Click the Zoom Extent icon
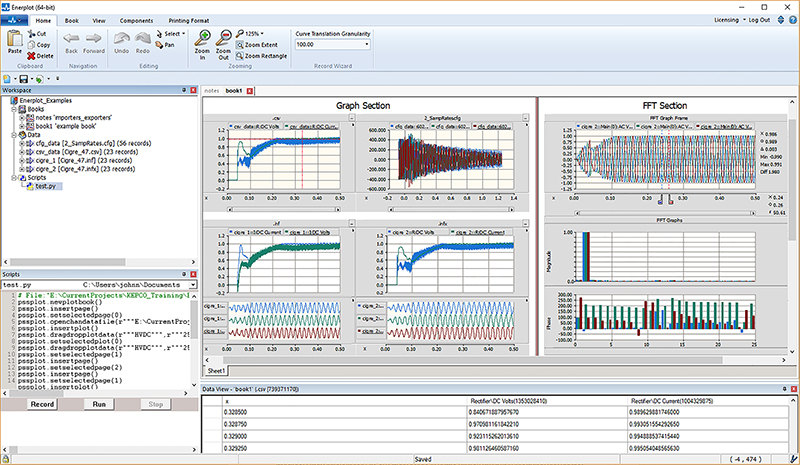800x465 pixels. coord(239,44)
